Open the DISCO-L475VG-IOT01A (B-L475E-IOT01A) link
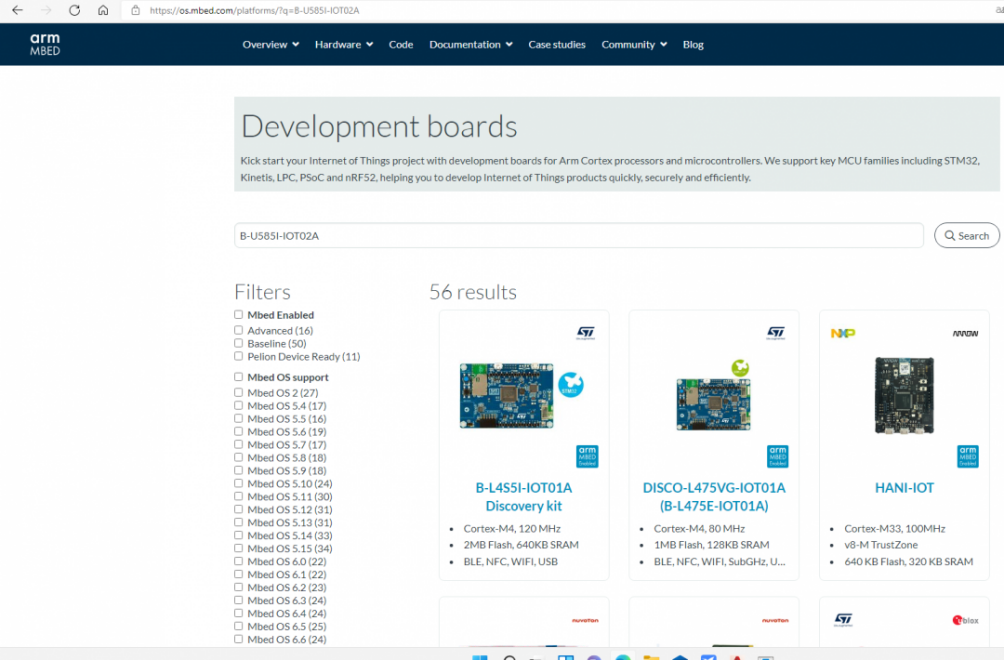 [x=714, y=497]
